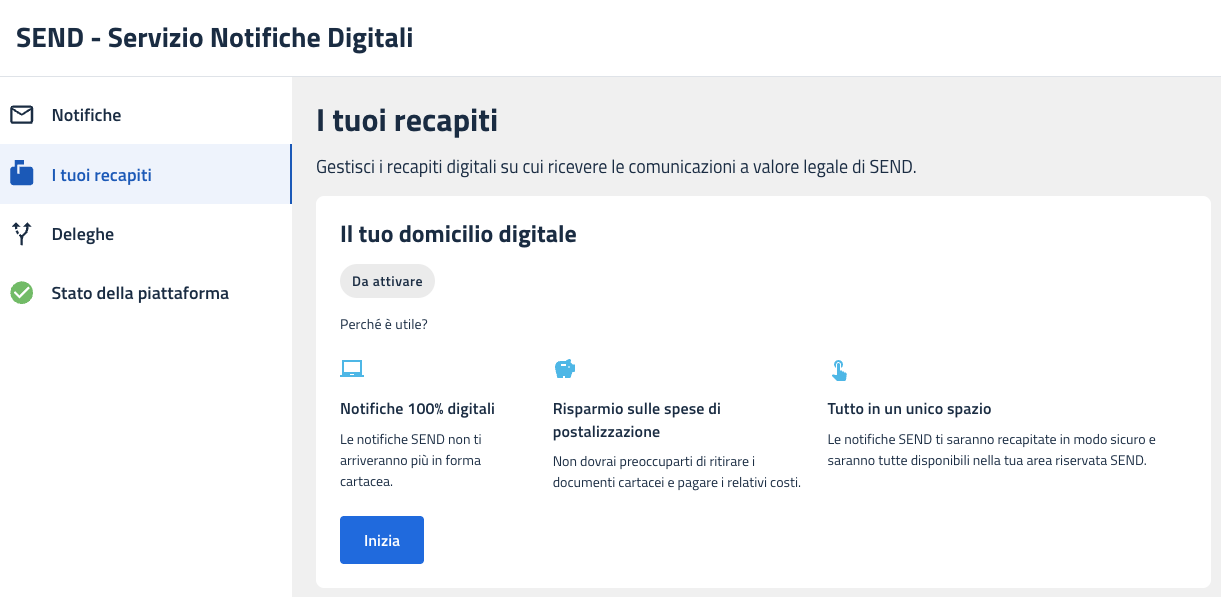Go to the Deleghe section

83,234
